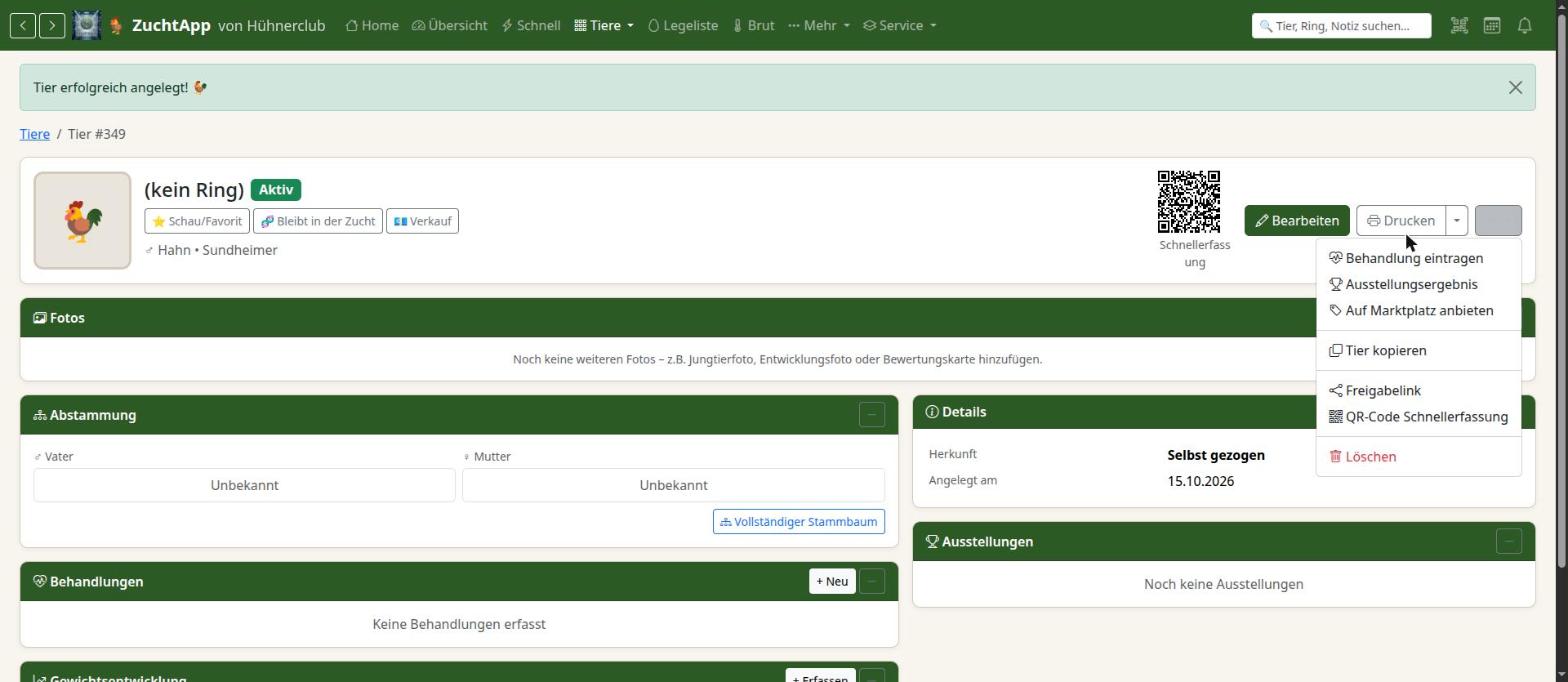The height and width of the screenshot is (682, 1568).
Task: Click the unknown Vater box
Action: tap(244, 485)
